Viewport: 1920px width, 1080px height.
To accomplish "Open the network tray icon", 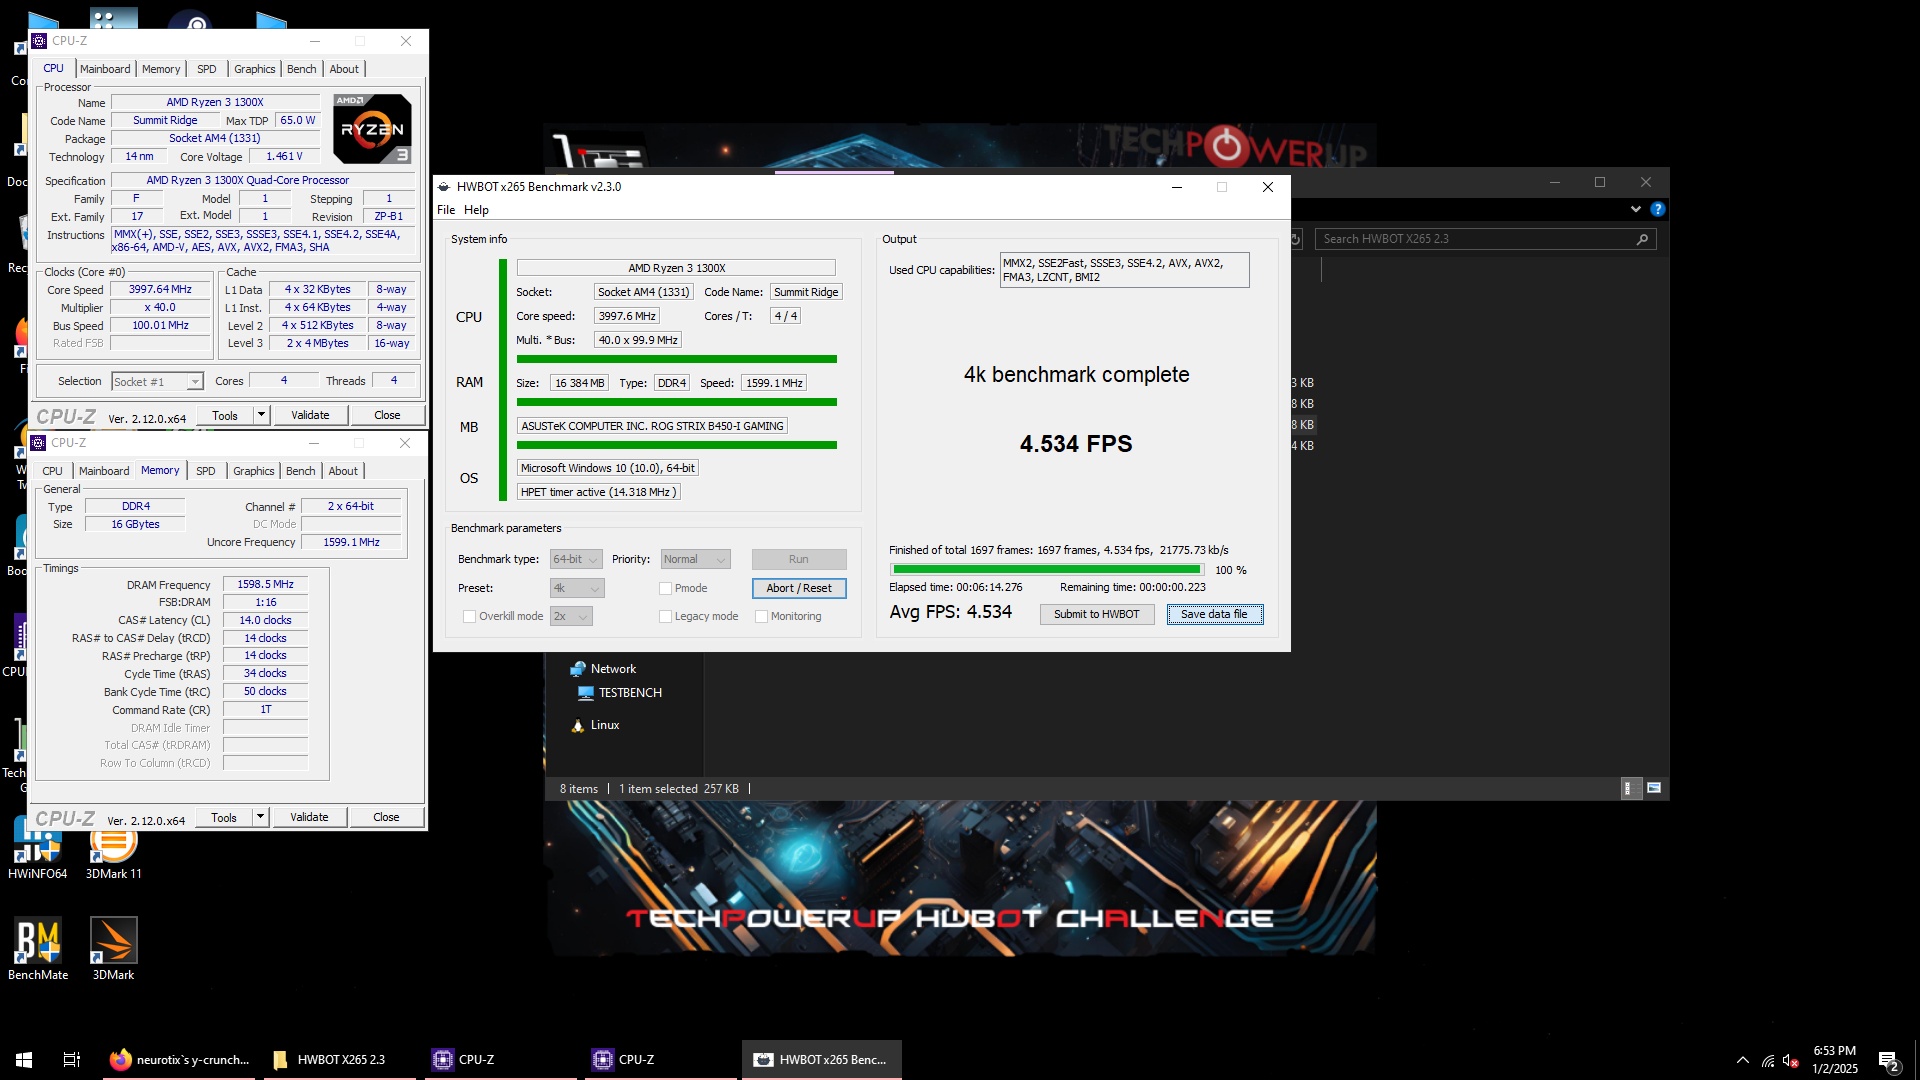I will point(1768,1060).
